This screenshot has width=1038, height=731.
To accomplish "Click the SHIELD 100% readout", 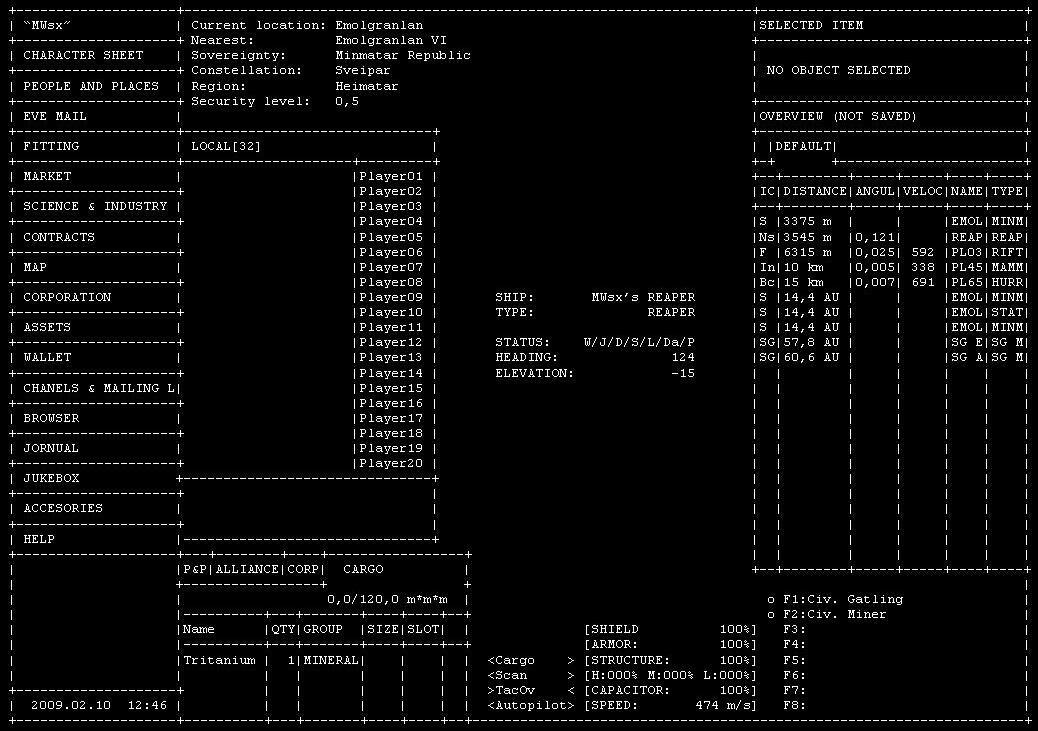I will (670, 629).
